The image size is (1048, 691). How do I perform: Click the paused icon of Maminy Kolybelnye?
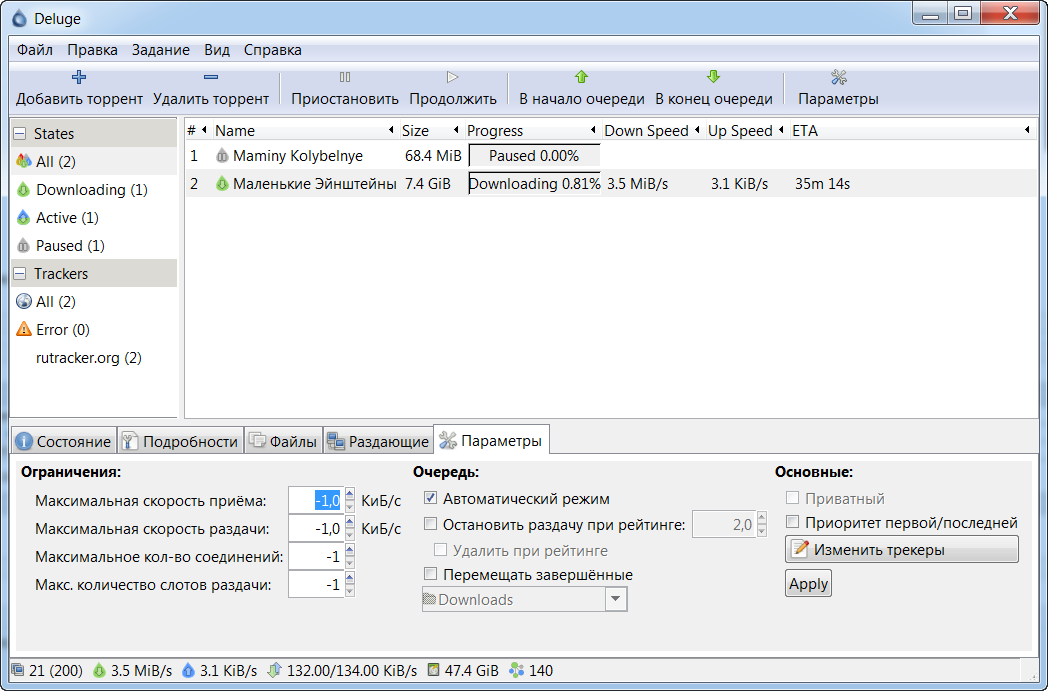coord(222,156)
